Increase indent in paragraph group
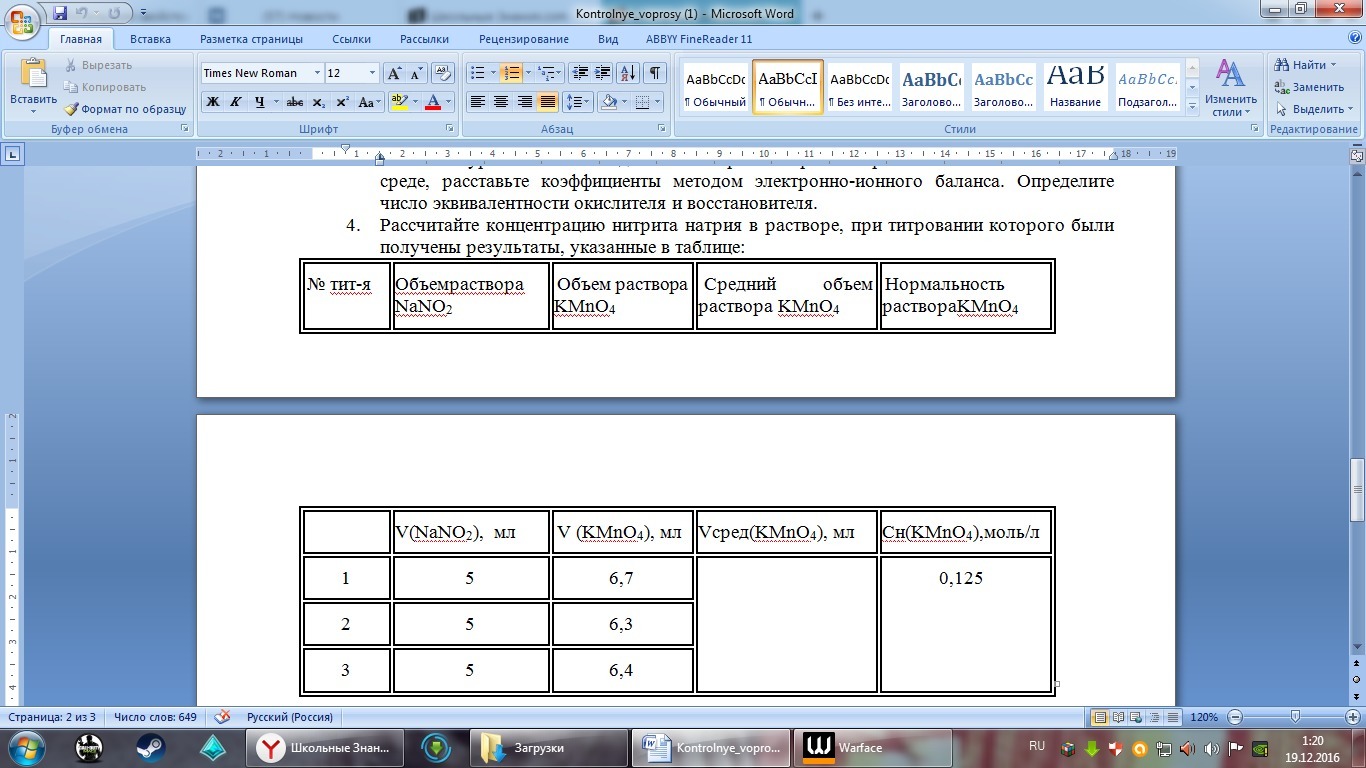Screen dimensions: 1366x768 603,73
